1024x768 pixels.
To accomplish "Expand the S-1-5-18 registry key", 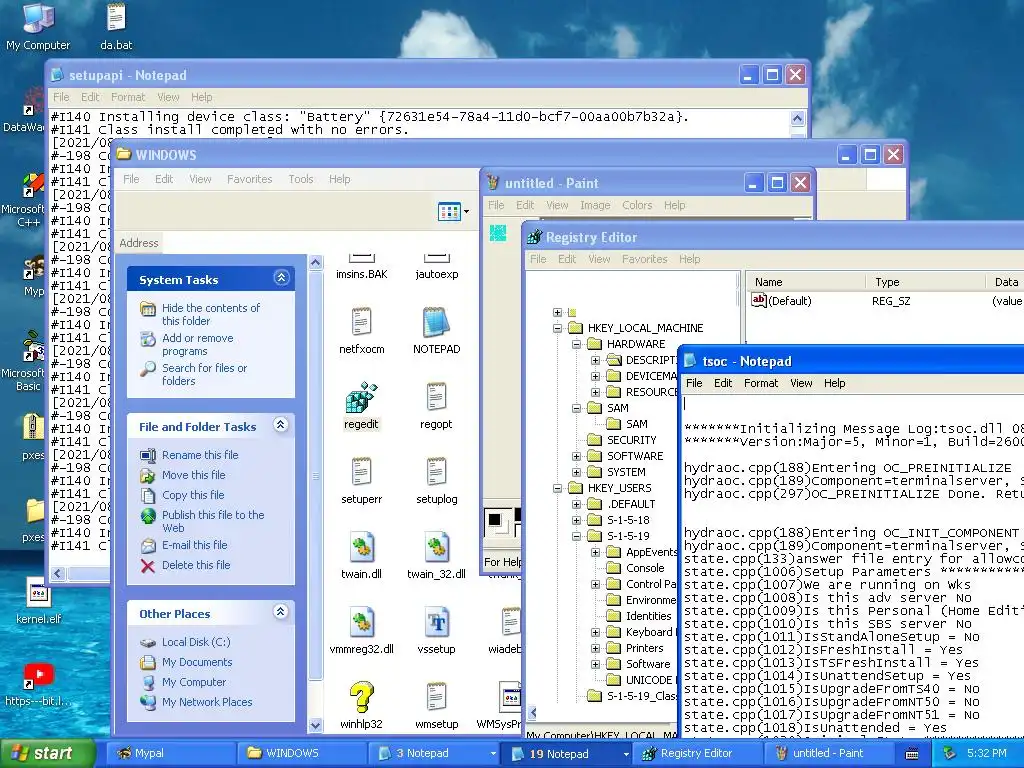I will tap(576, 520).
